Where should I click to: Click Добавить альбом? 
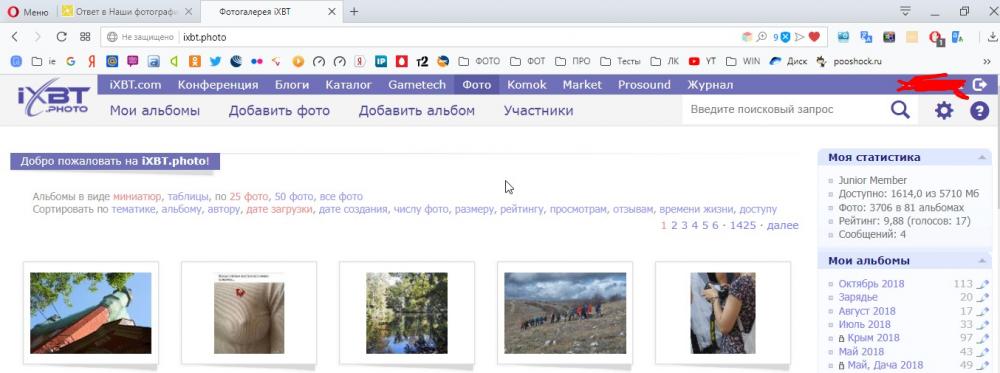(416, 111)
